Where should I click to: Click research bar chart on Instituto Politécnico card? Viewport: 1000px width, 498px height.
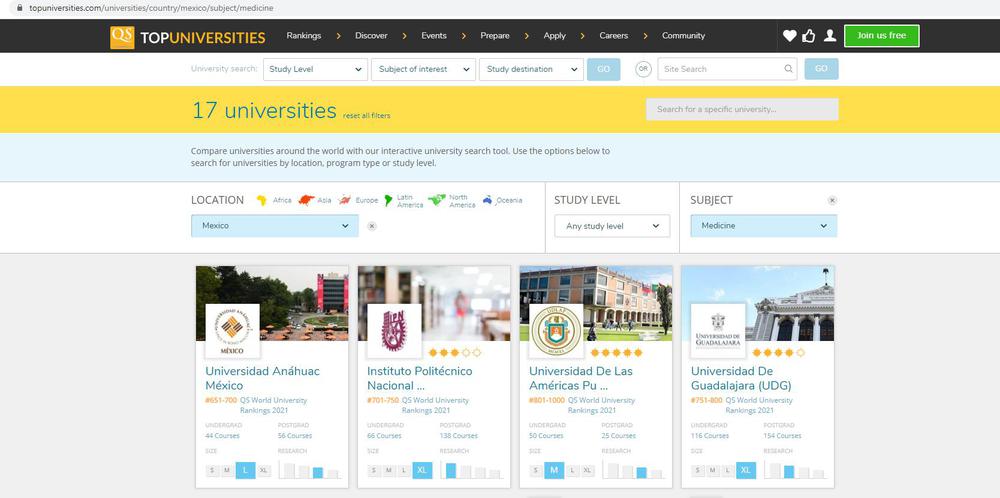click(x=472, y=471)
